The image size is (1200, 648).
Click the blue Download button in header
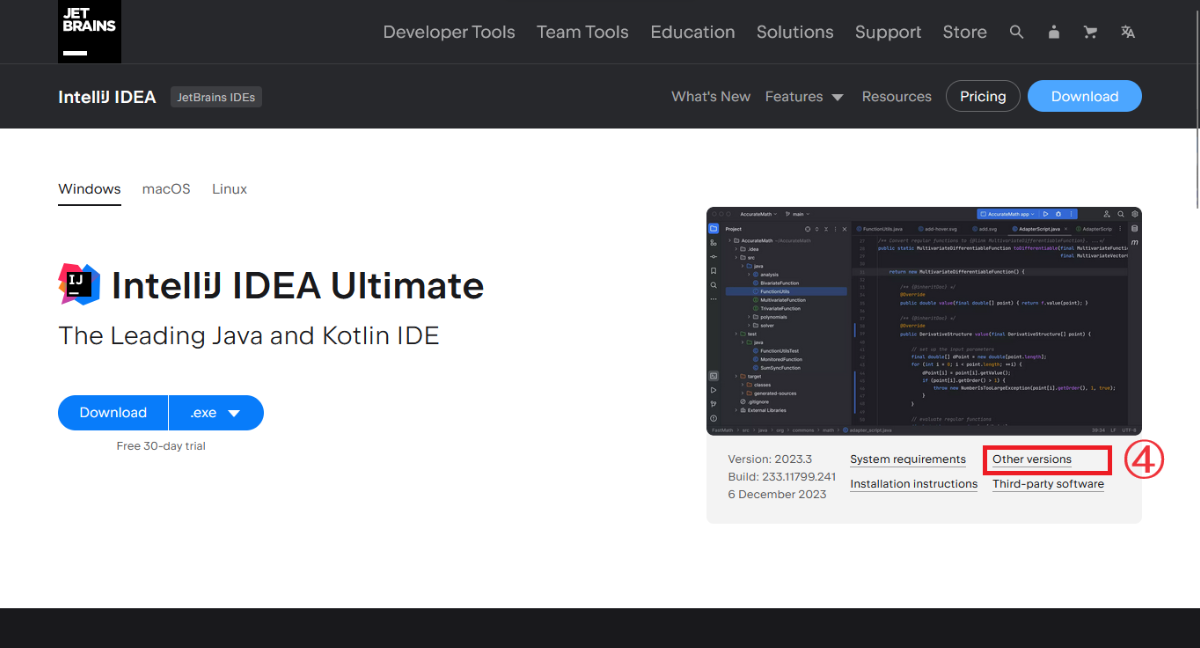[x=1084, y=97]
